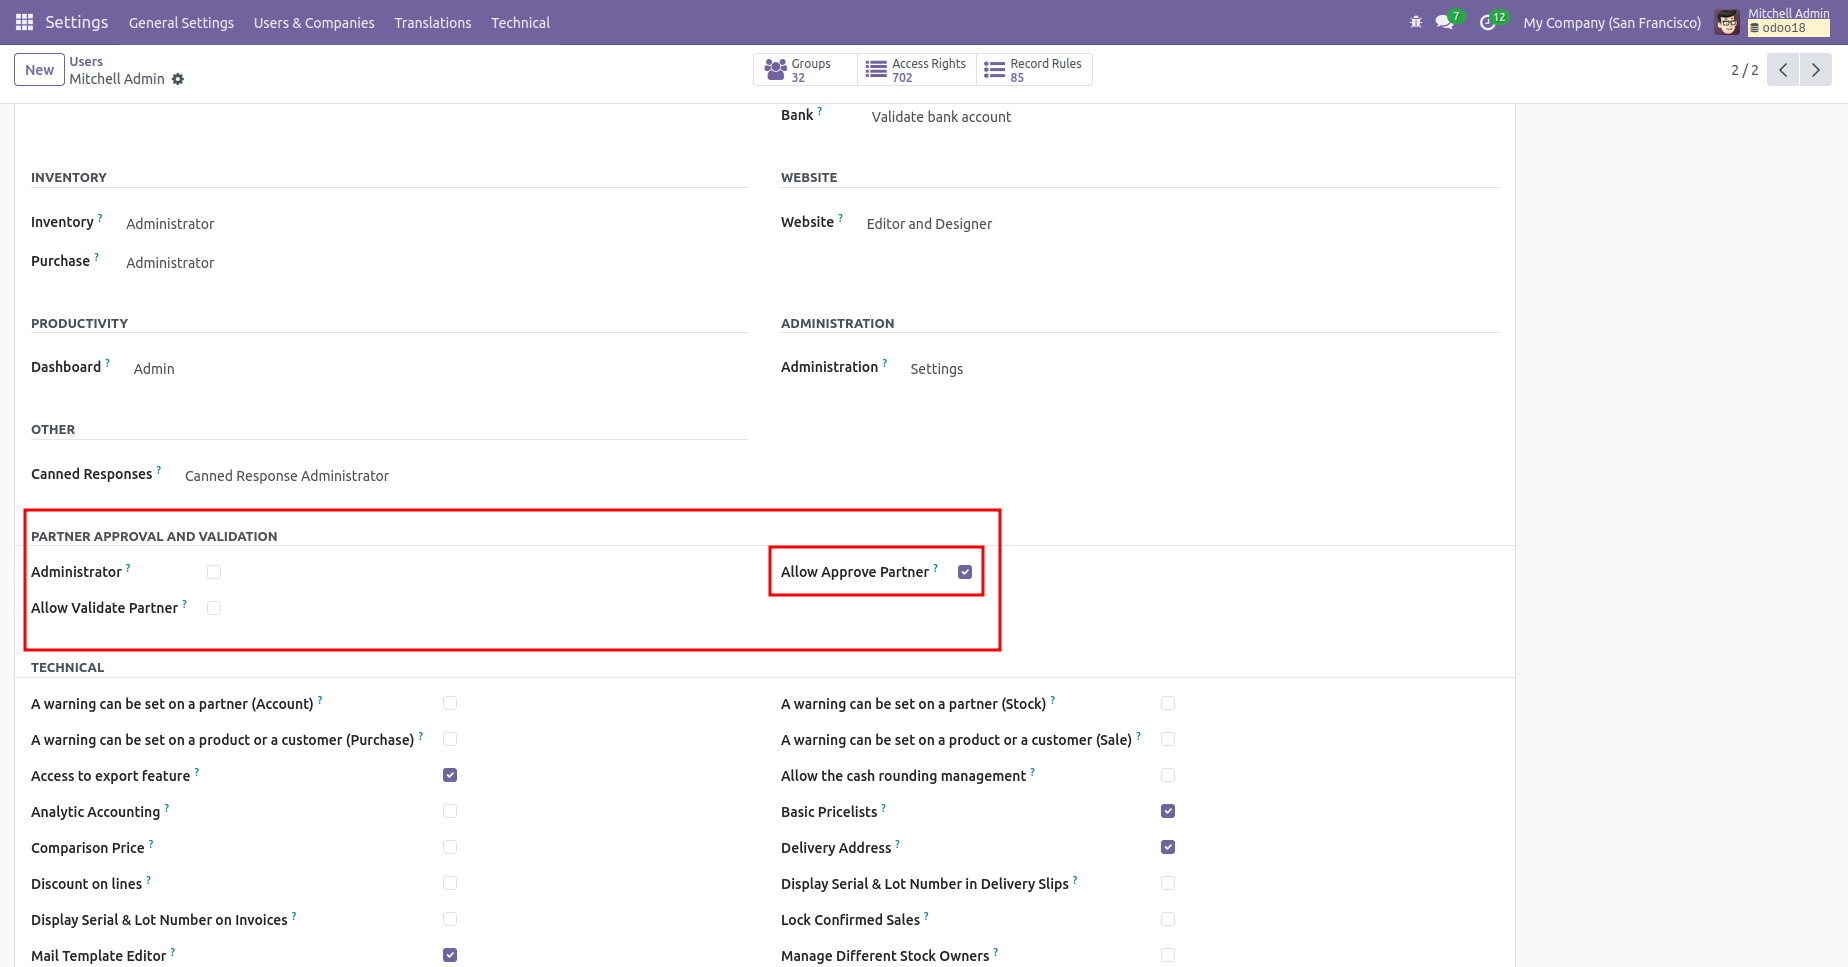1848x967 pixels.
Task: Go to next record arrow
Action: (1816, 70)
